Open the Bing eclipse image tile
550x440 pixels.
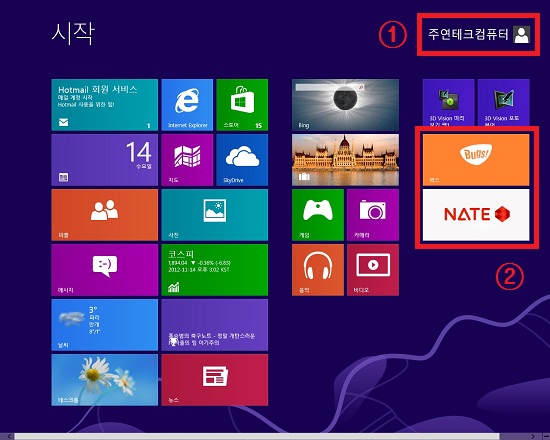click(x=346, y=105)
